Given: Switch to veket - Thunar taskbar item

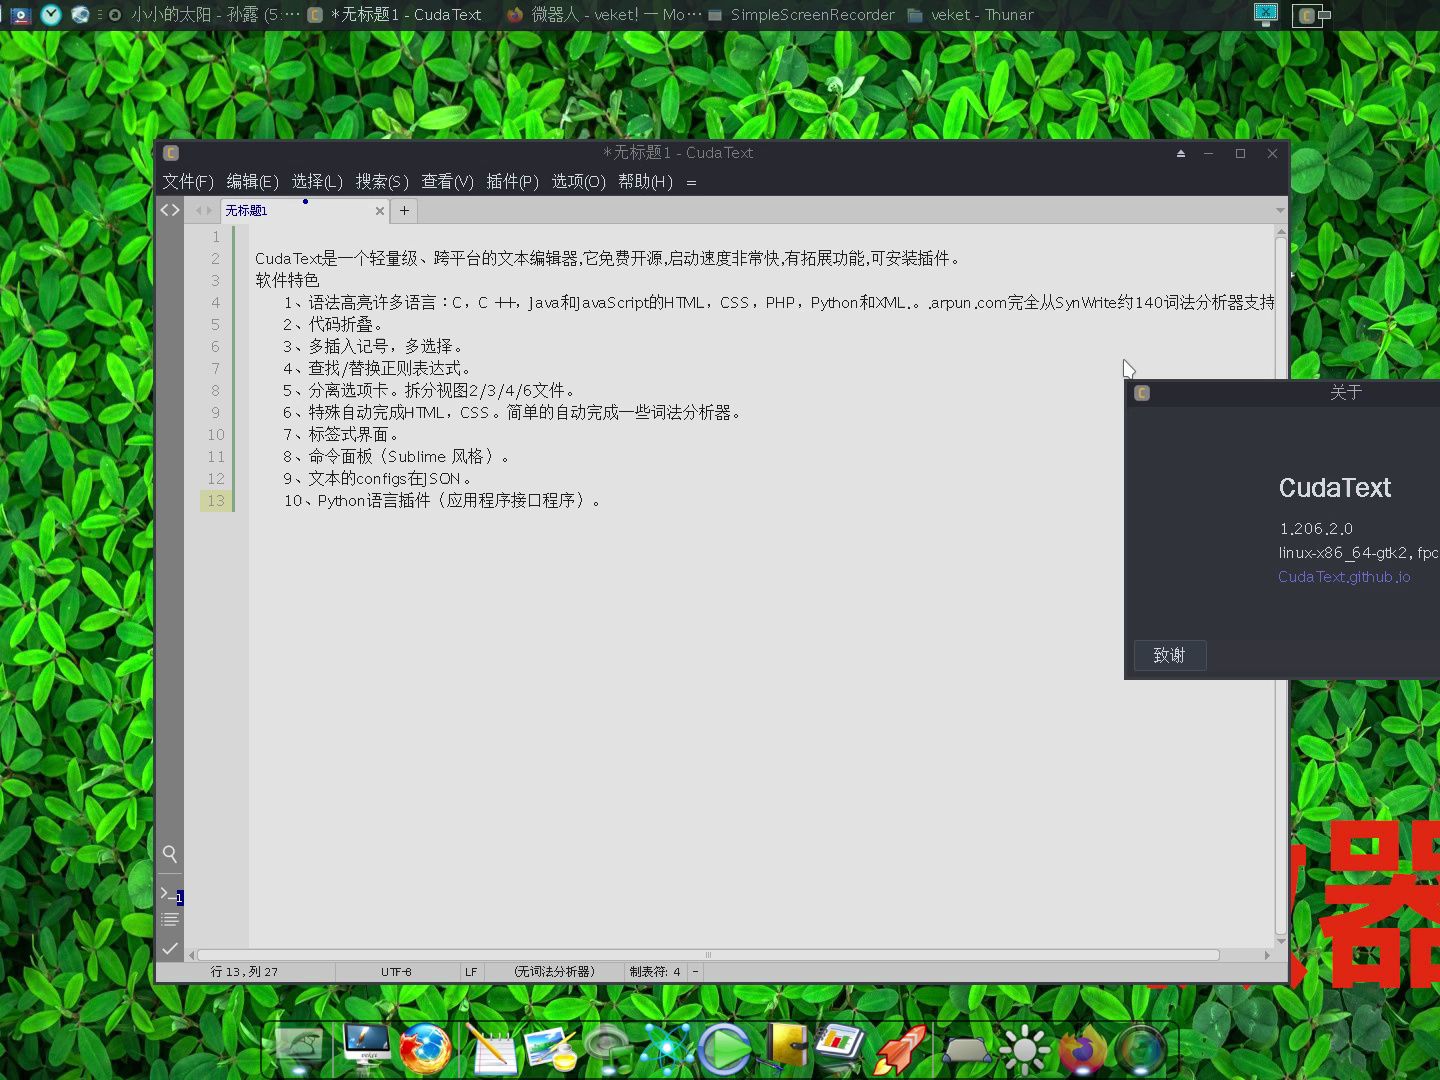Looking at the screenshot, I should [970, 15].
